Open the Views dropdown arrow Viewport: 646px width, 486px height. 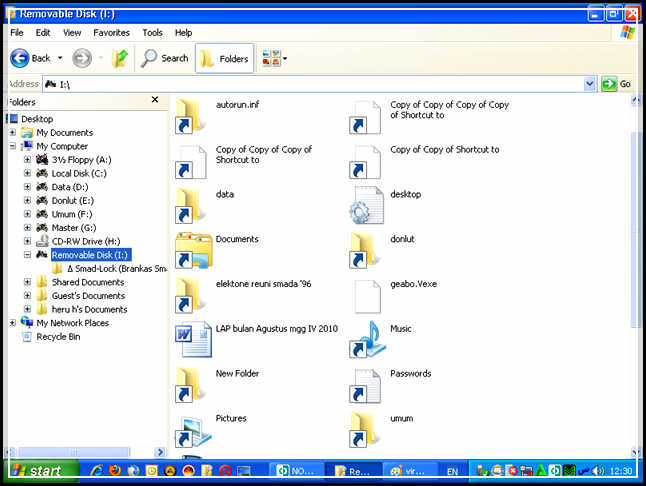point(285,58)
